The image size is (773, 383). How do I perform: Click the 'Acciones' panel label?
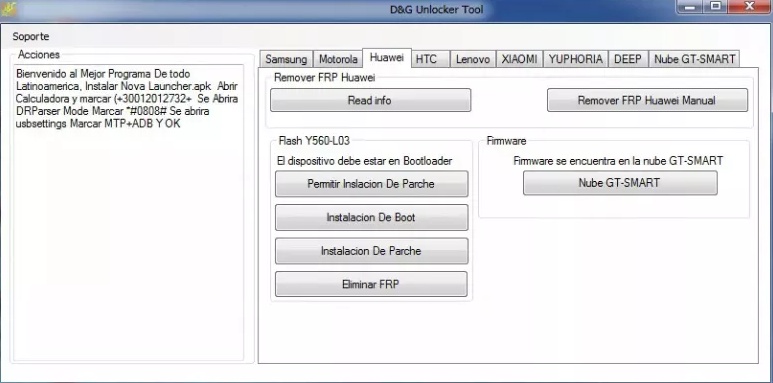click(39, 55)
